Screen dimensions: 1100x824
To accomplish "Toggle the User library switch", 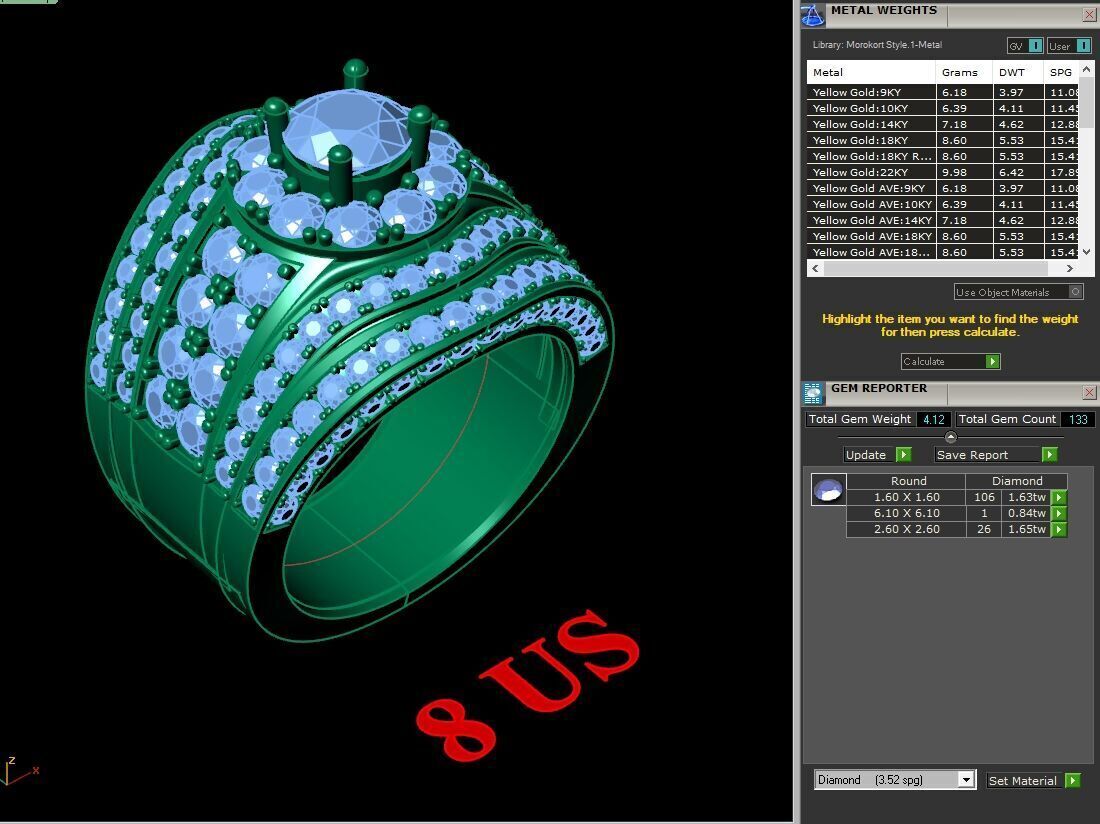I will (1084, 46).
